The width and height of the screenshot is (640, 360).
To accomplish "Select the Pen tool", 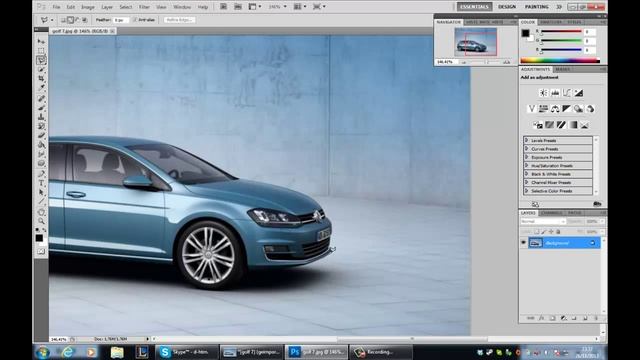I will point(41,174).
